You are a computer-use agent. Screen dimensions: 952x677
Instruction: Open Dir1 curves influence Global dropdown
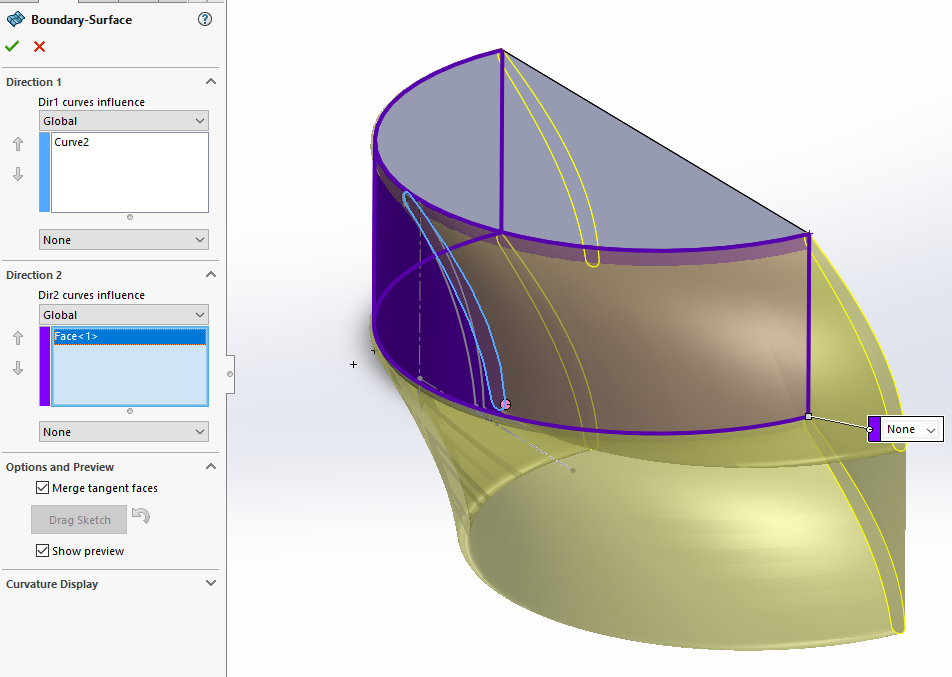pyautogui.click(x=124, y=121)
